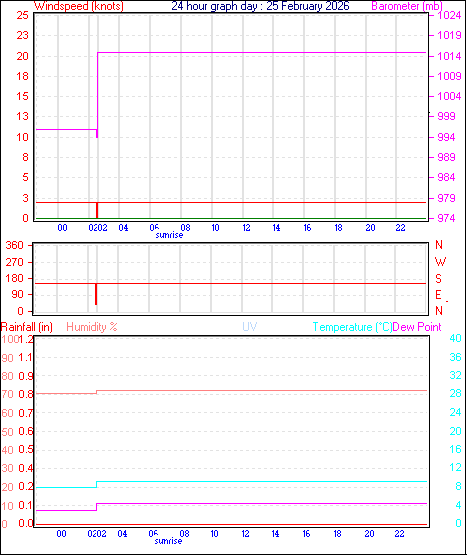Click the 'Rainfall (in)' legend label
This screenshot has width=467, height=559.
[27, 327]
